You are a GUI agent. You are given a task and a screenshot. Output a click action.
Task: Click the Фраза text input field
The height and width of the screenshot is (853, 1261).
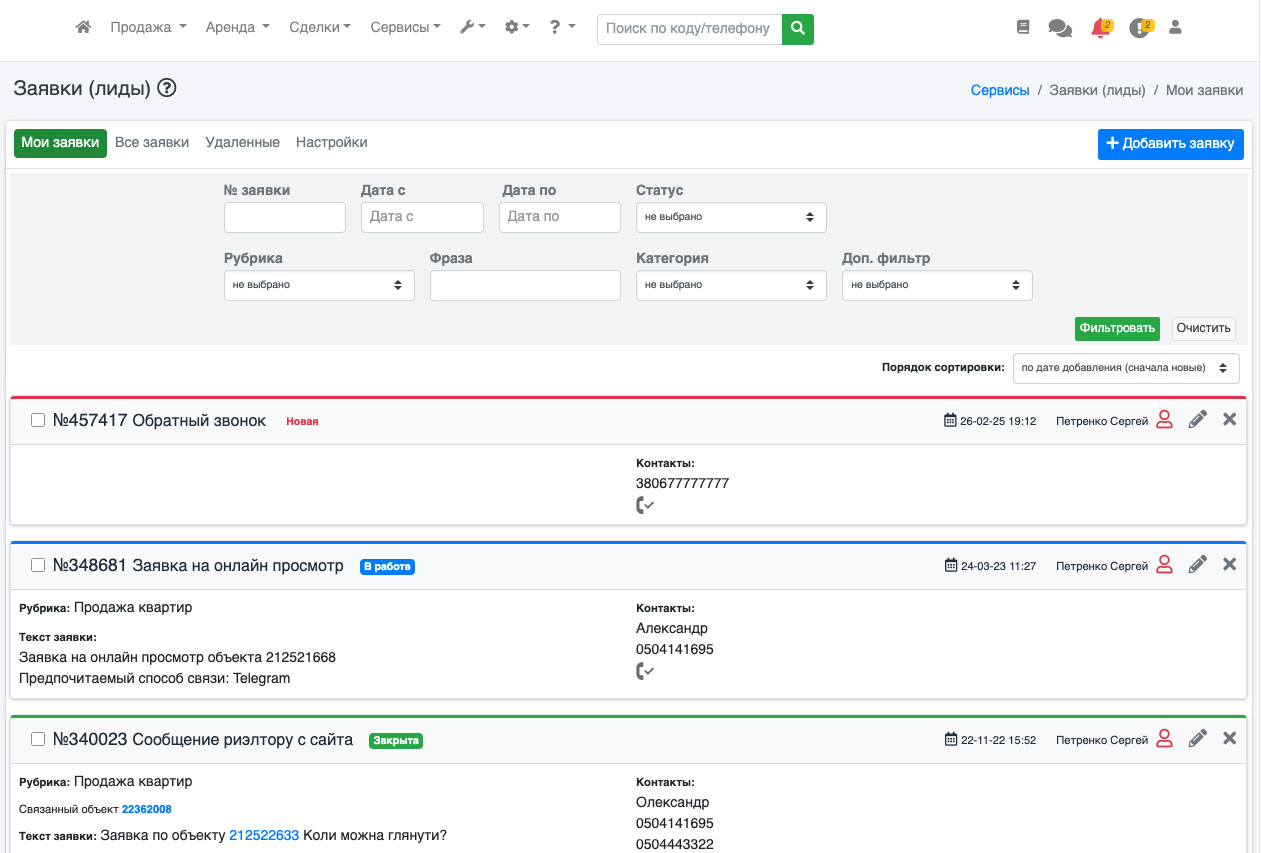(x=525, y=285)
